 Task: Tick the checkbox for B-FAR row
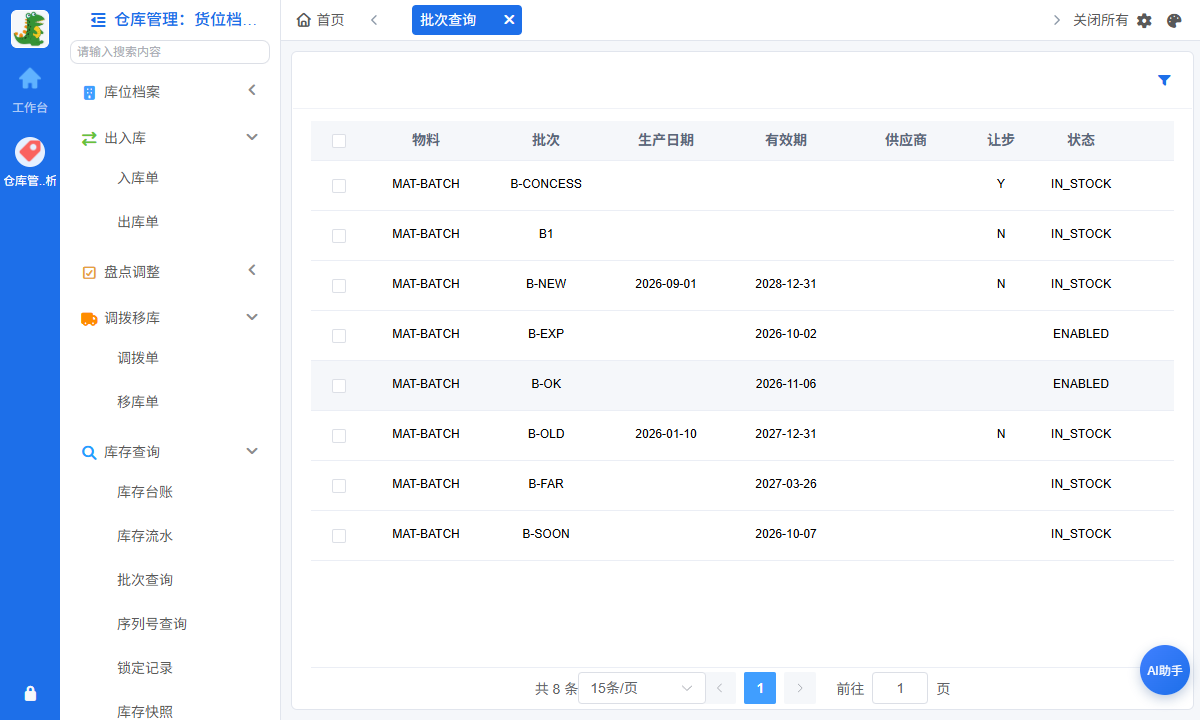[339, 486]
